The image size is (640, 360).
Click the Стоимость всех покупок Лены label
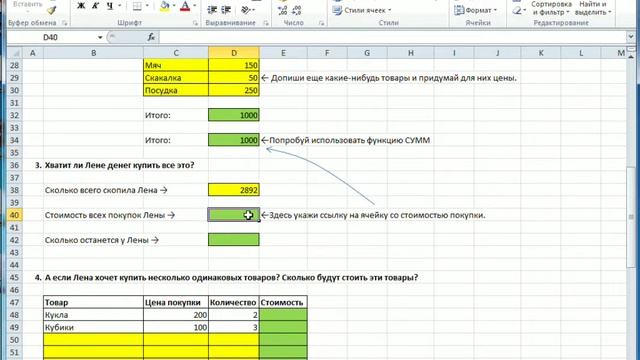coord(110,215)
